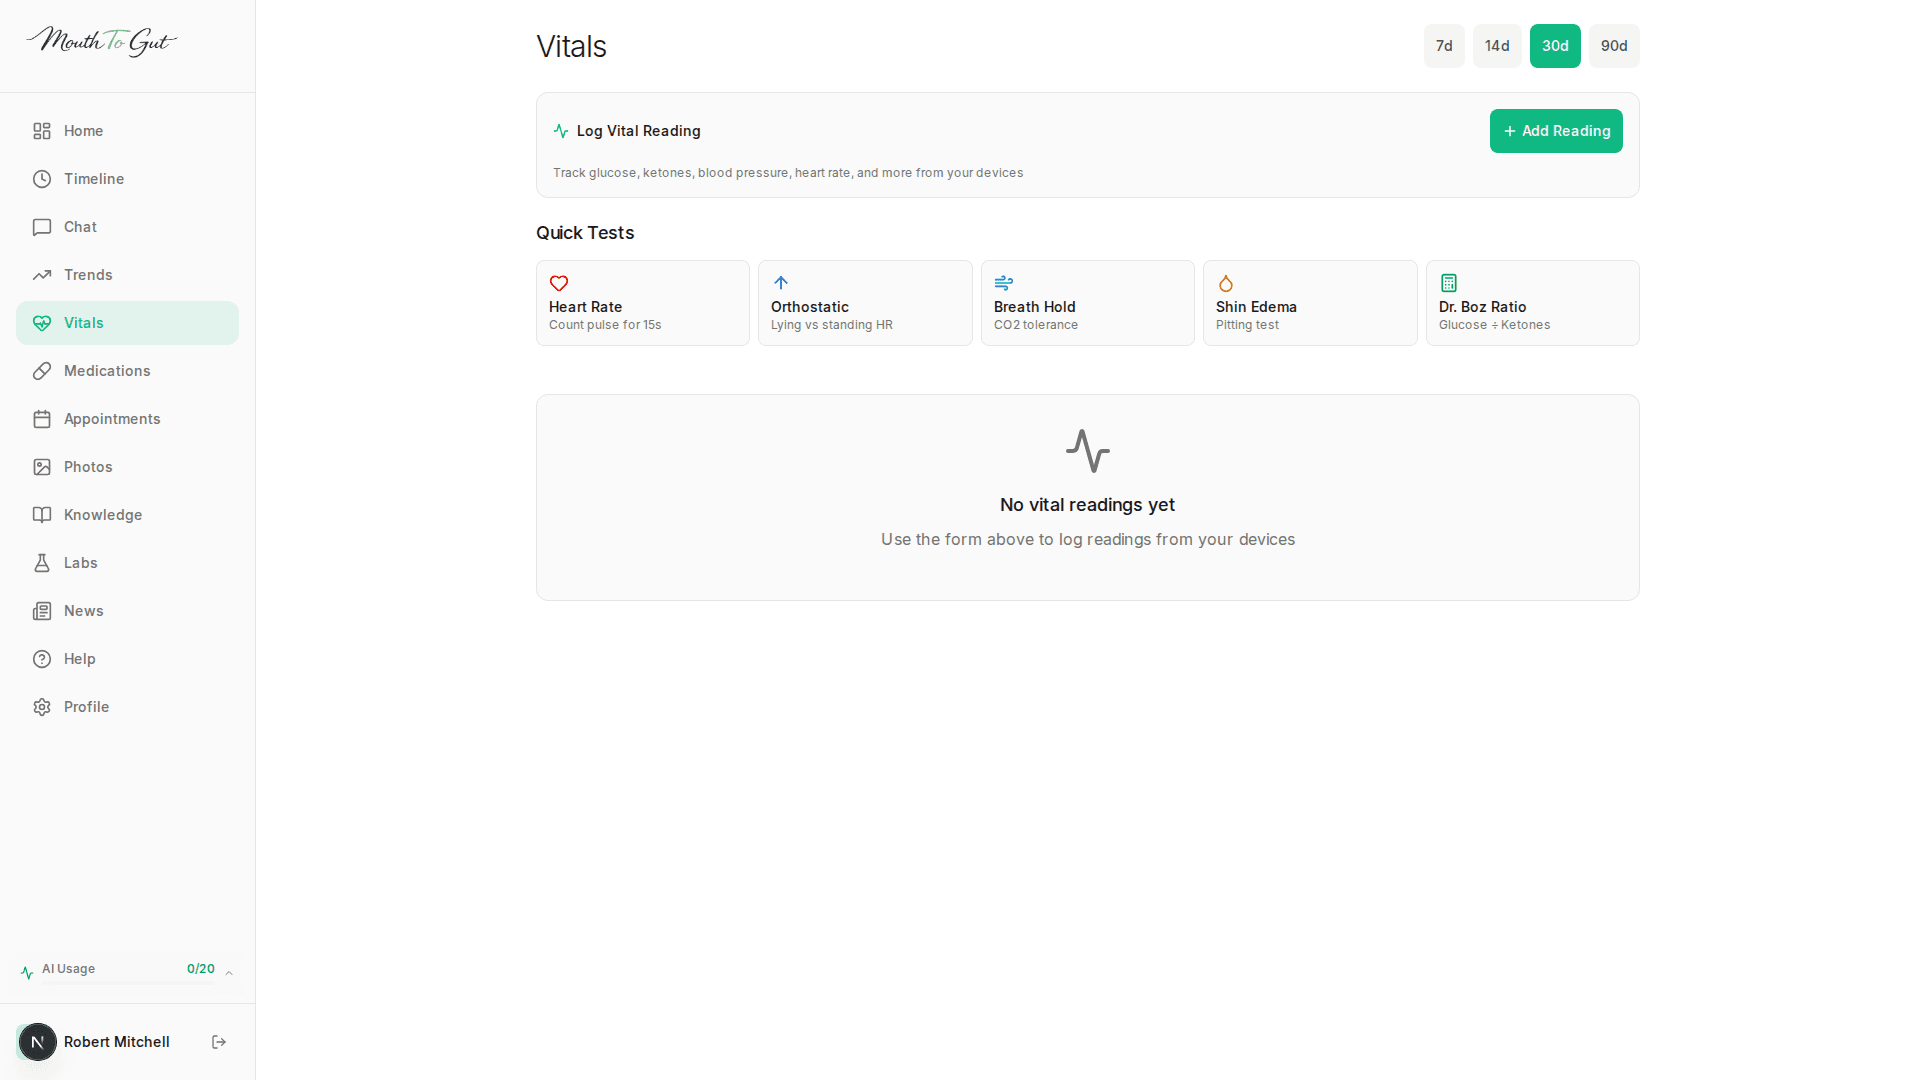Open Labs via the flask icon
Image resolution: width=1920 pixels, height=1080 pixels.
pyautogui.click(x=41, y=562)
